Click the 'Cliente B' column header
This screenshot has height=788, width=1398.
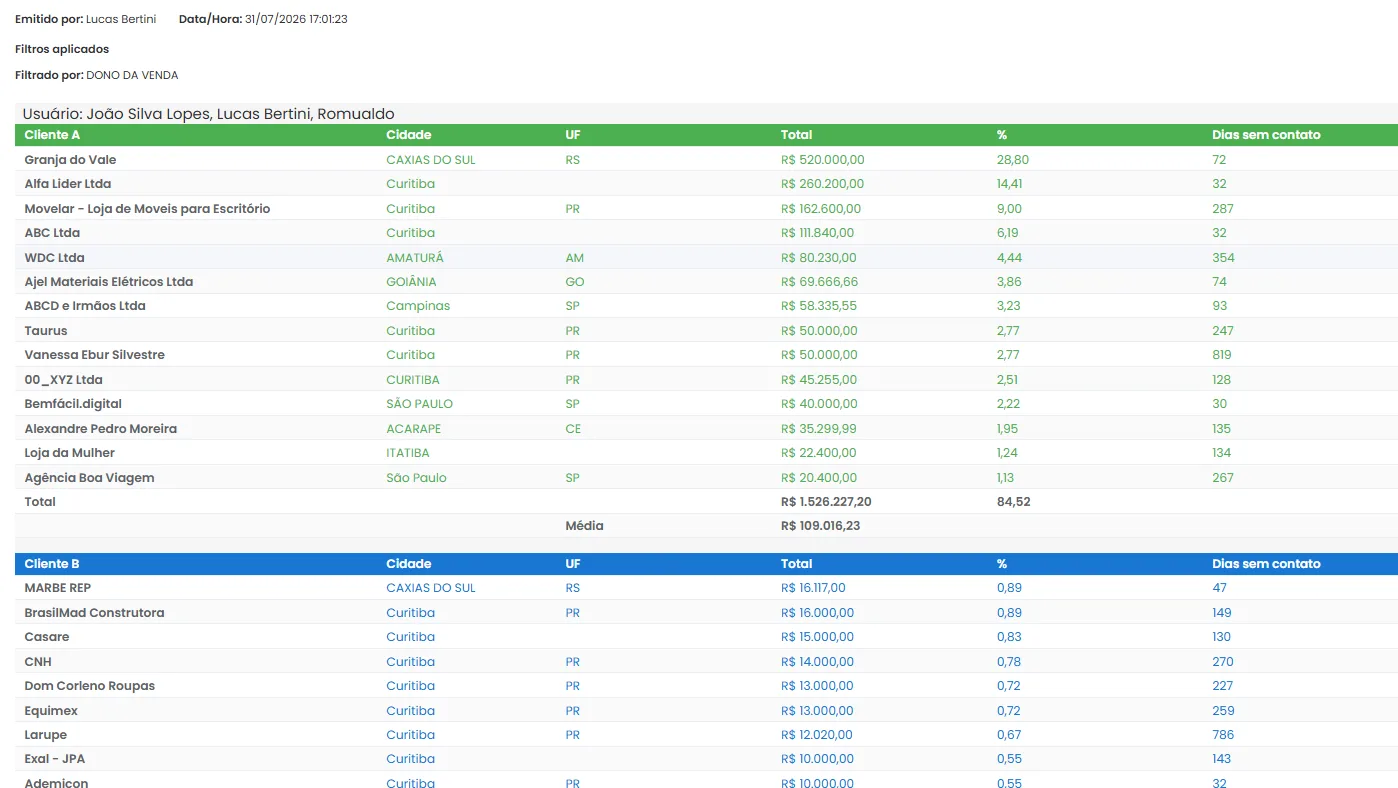point(52,564)
